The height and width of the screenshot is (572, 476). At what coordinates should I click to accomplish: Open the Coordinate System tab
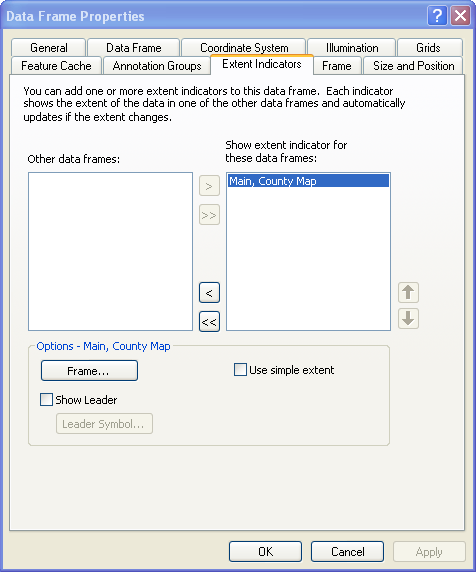point(244,47)
